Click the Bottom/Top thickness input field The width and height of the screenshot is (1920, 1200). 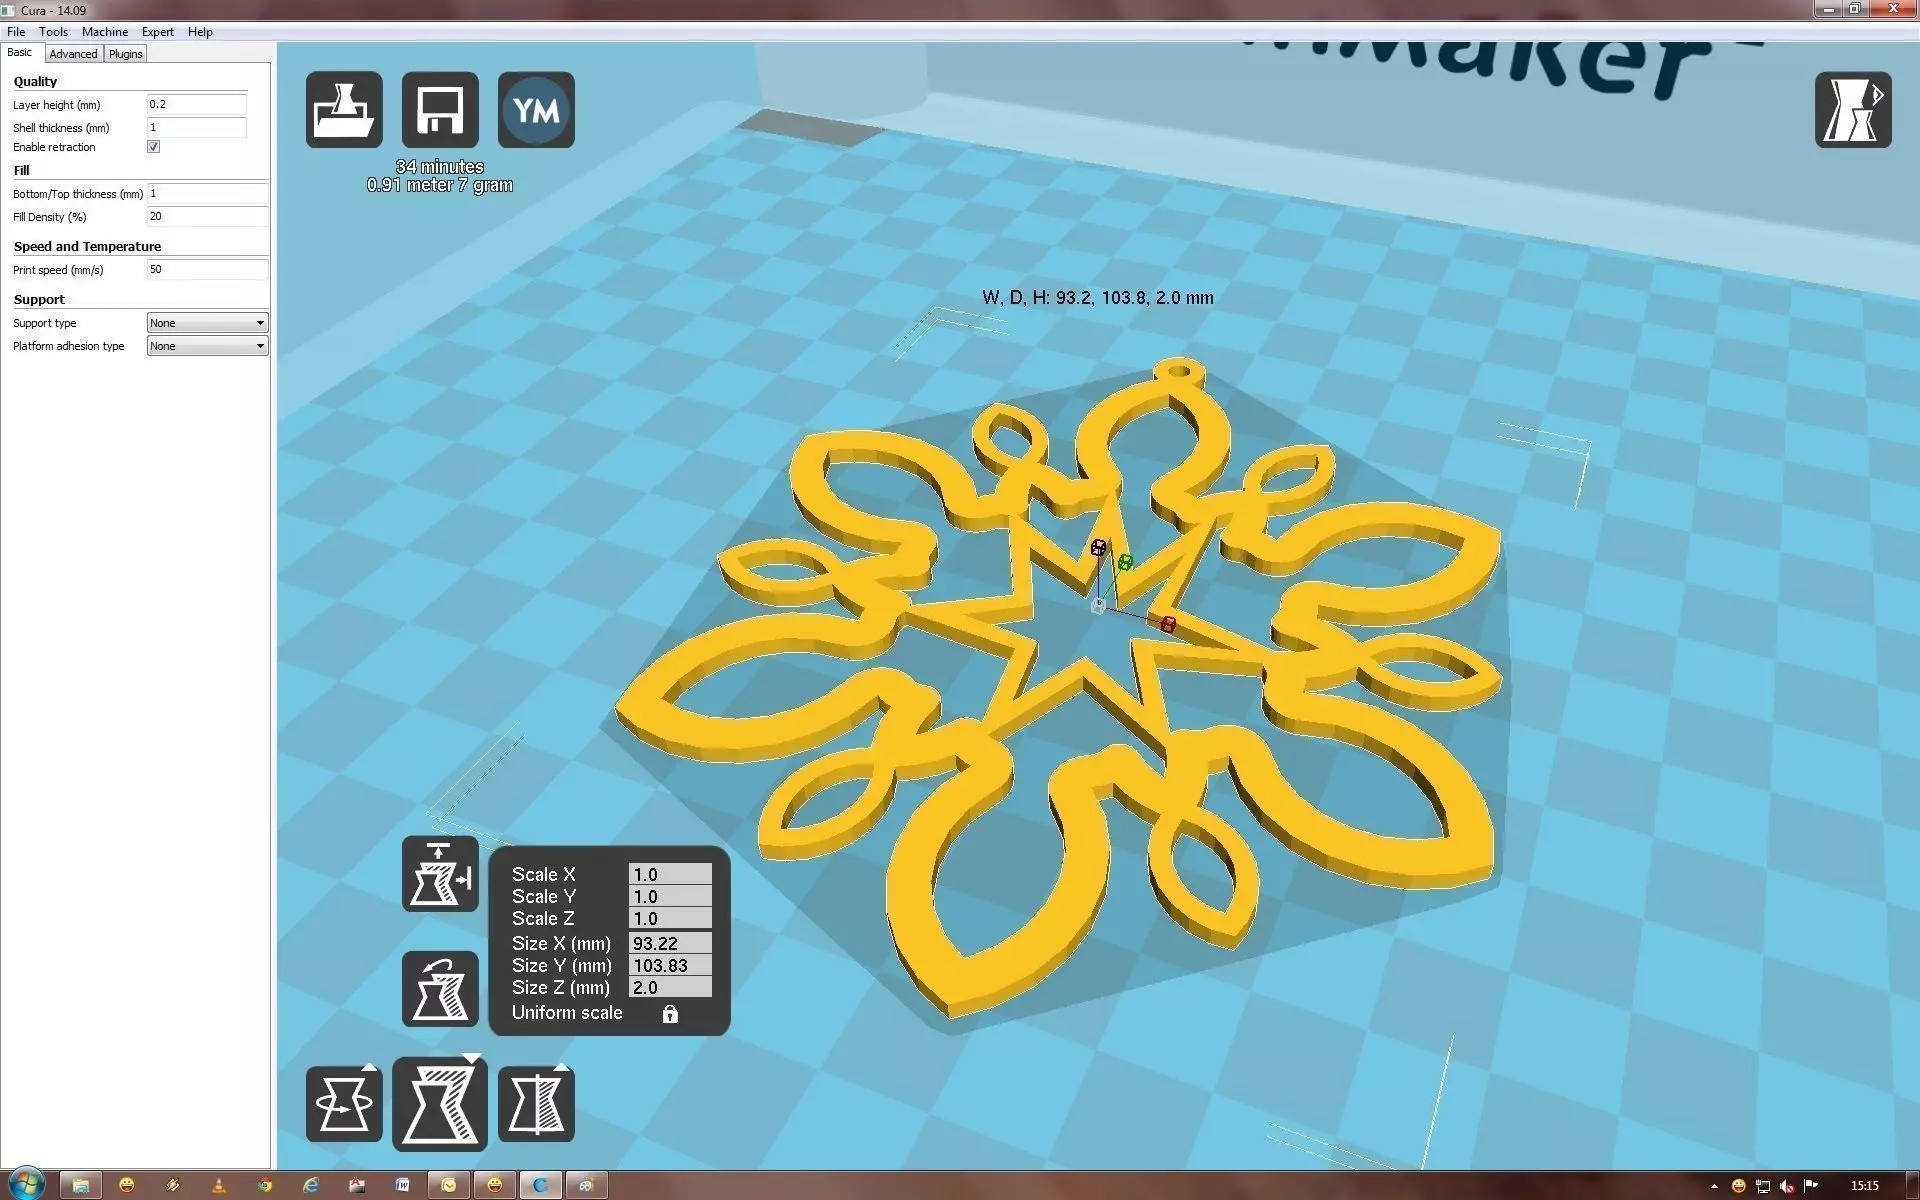(x=207, y=194)
